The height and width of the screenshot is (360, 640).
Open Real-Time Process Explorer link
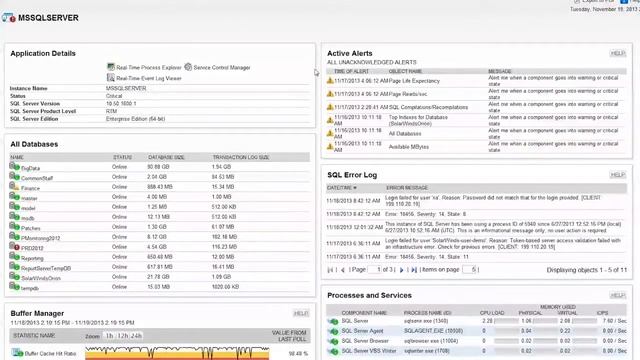coord(149,67)
